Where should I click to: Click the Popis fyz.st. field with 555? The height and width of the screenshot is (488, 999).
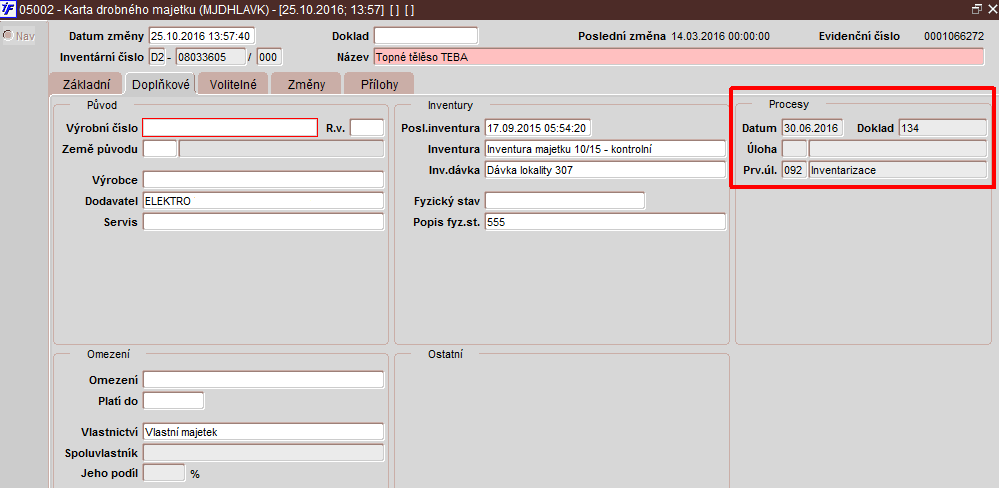[605, 222]
